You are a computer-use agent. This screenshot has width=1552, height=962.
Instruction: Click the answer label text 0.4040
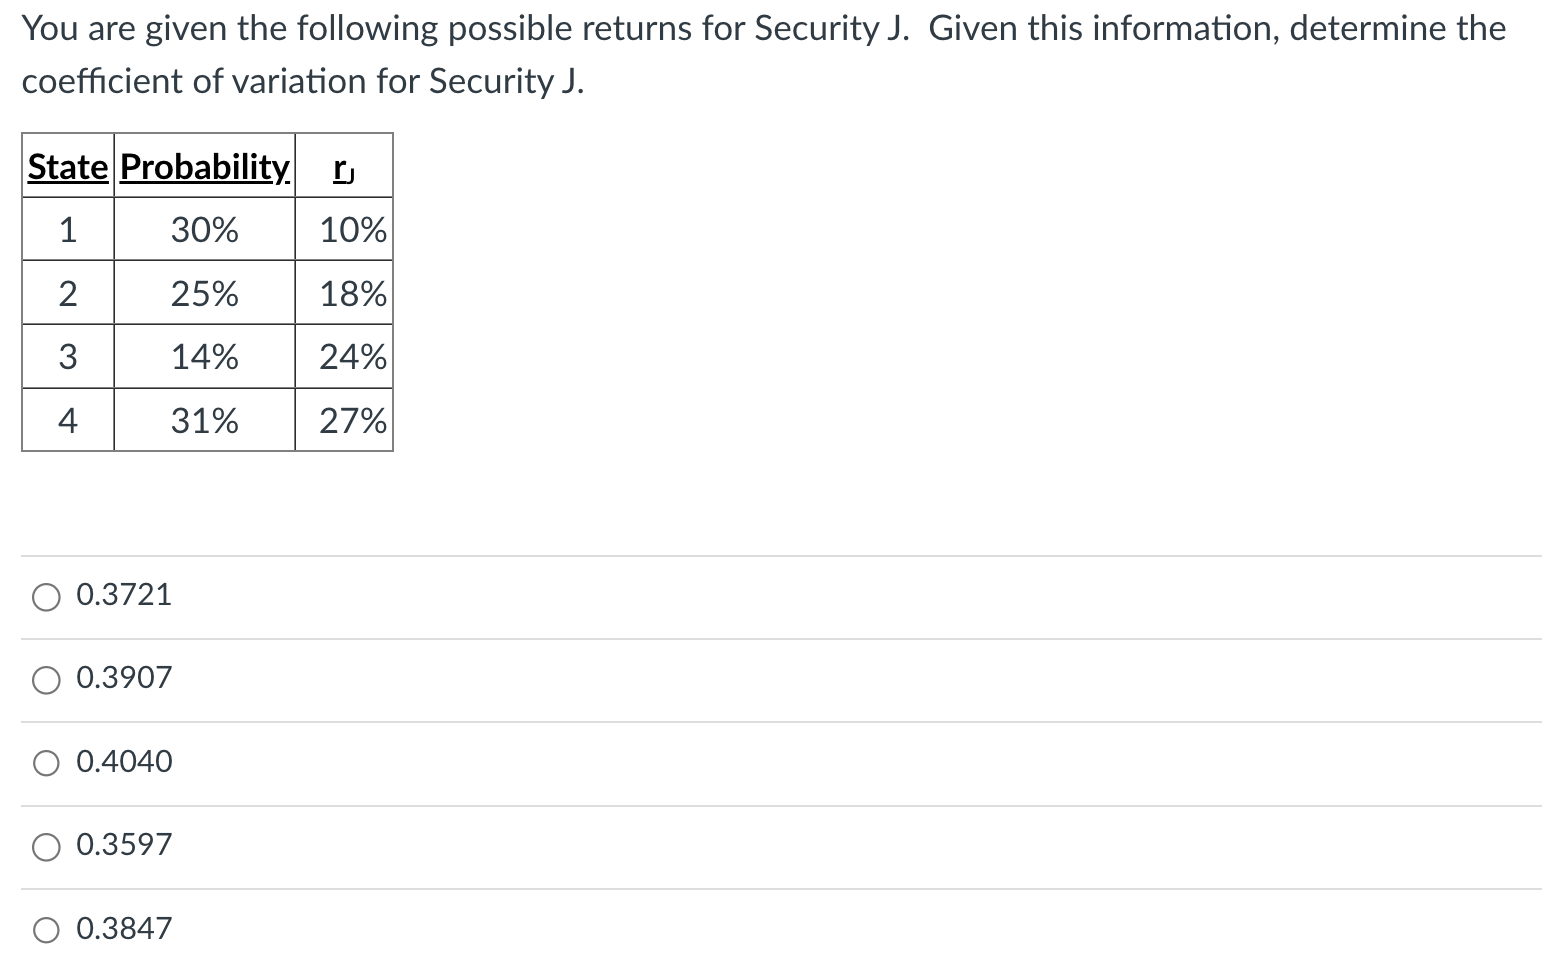[123, 762]
